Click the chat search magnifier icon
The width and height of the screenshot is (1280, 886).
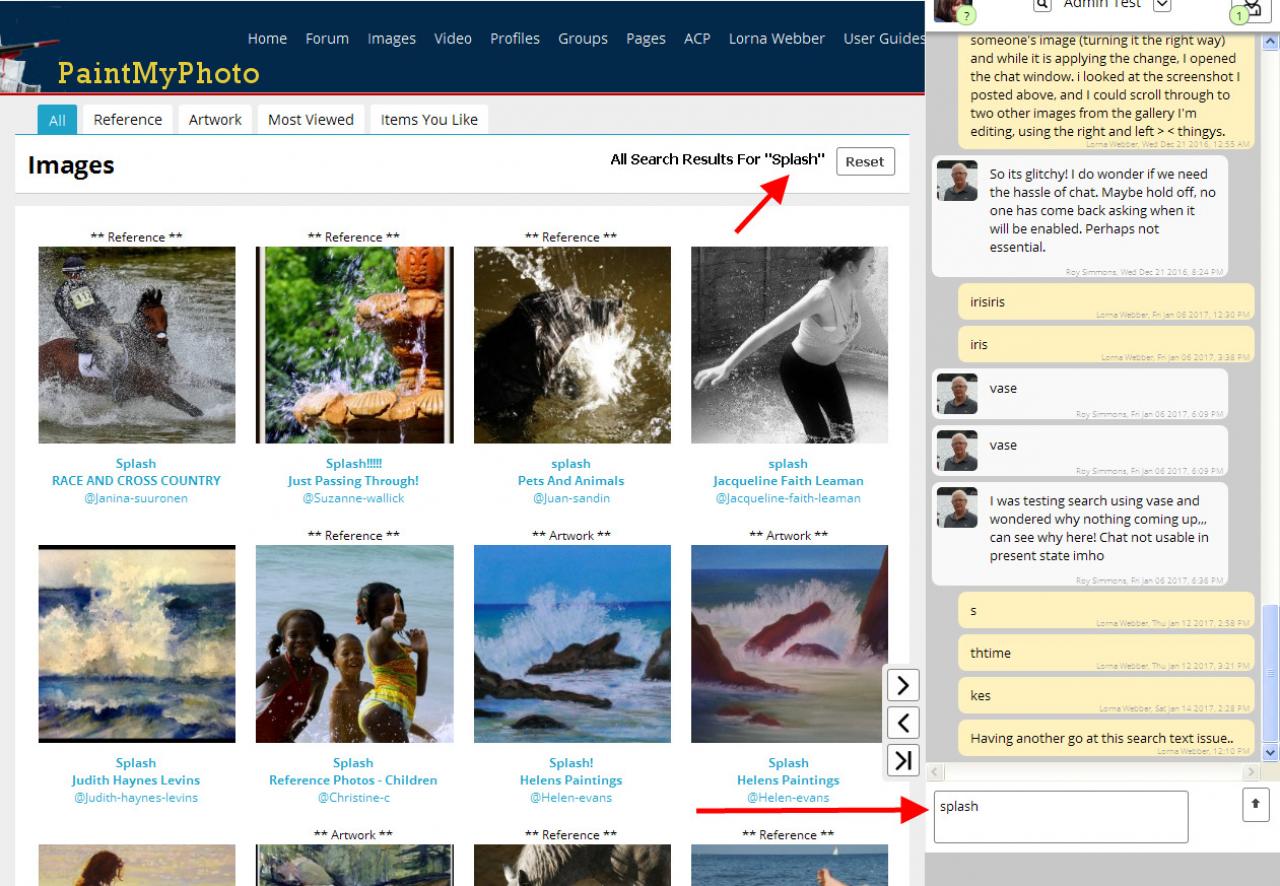pos(1042,5)
